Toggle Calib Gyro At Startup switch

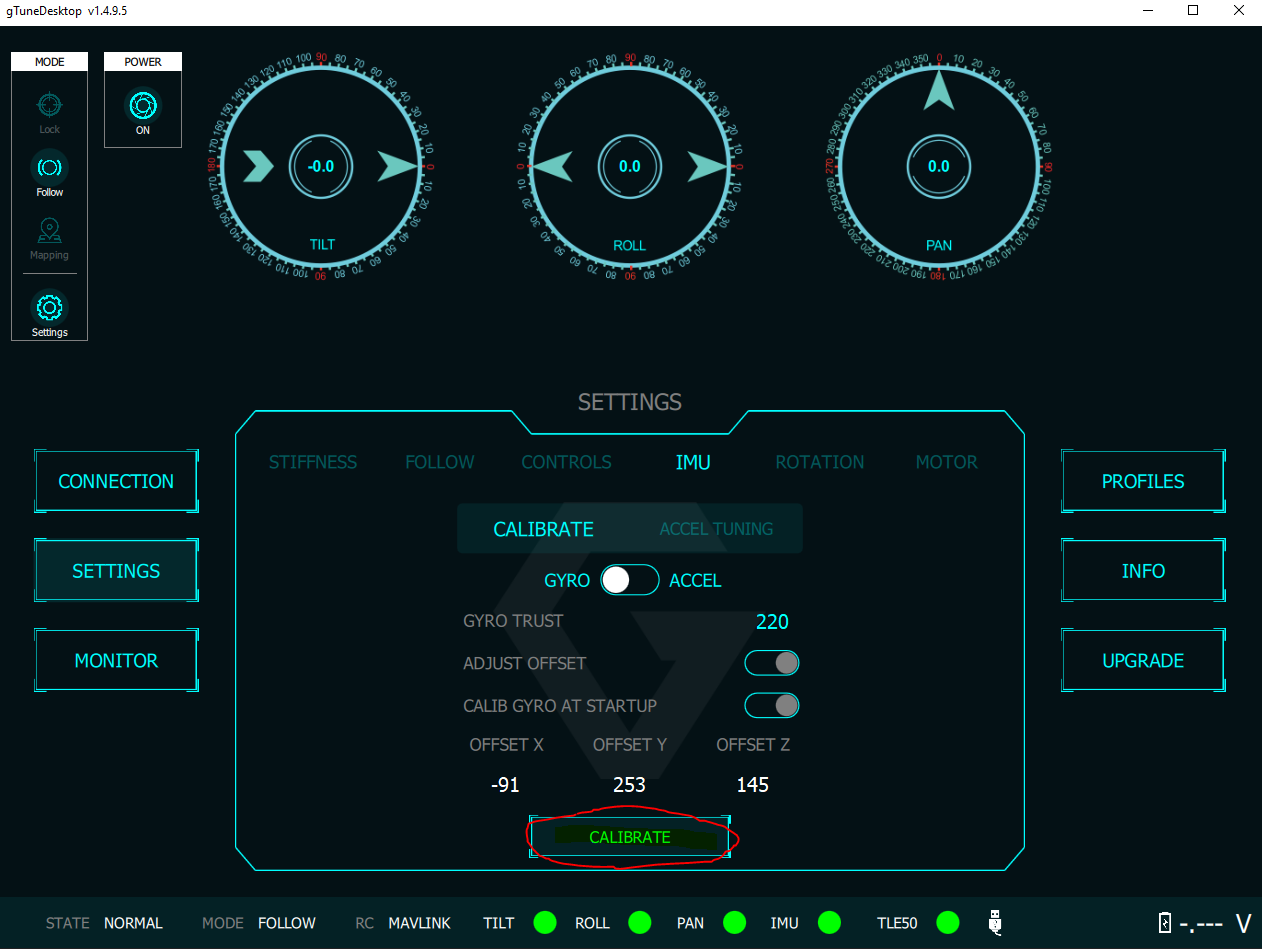772,705
